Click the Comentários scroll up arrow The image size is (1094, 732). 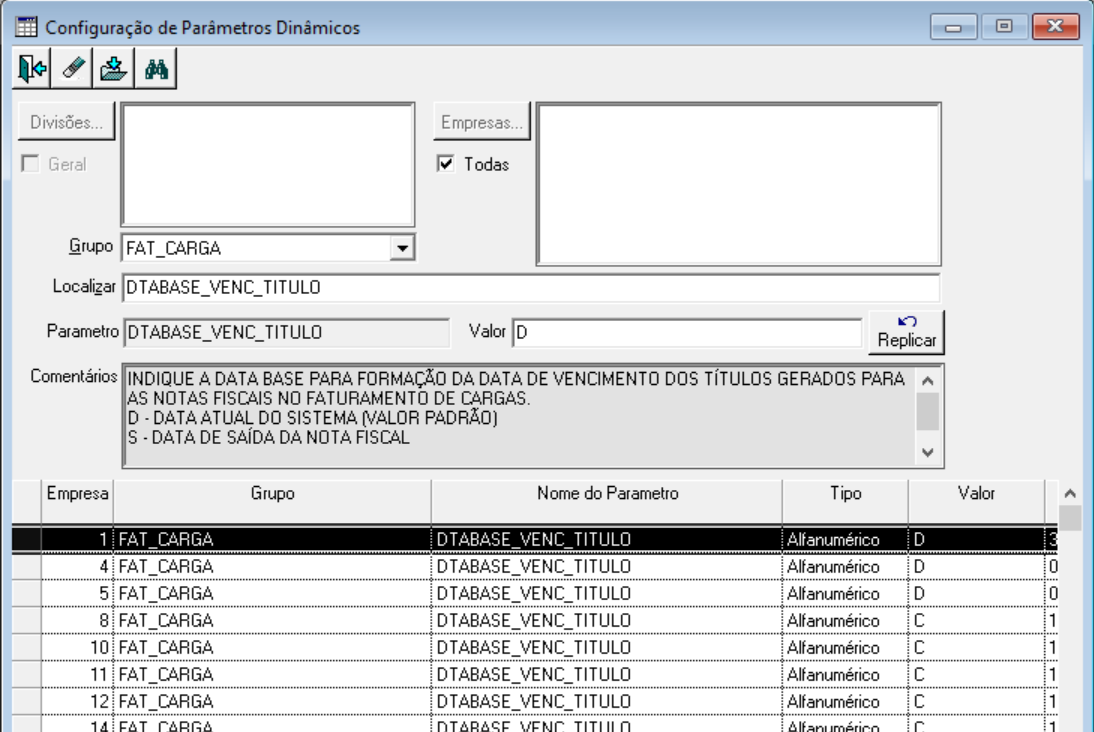point(927,381)
